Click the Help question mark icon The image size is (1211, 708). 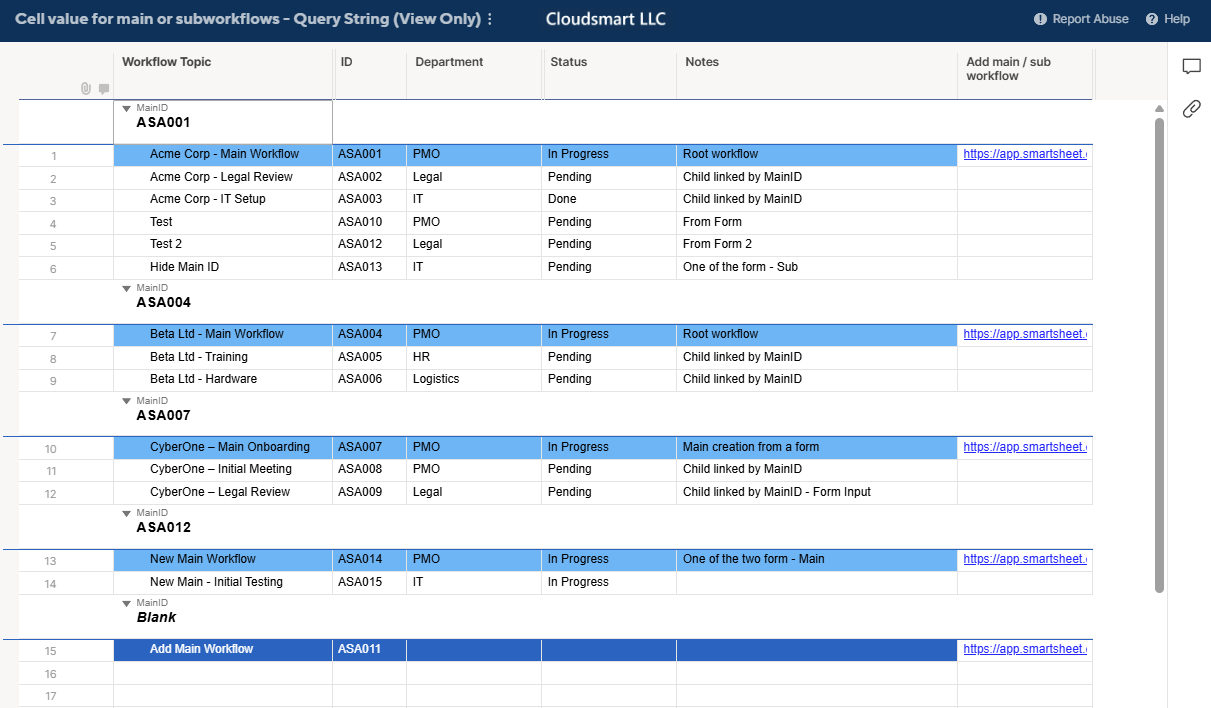pyautogui.click(x=1152, y=19)
